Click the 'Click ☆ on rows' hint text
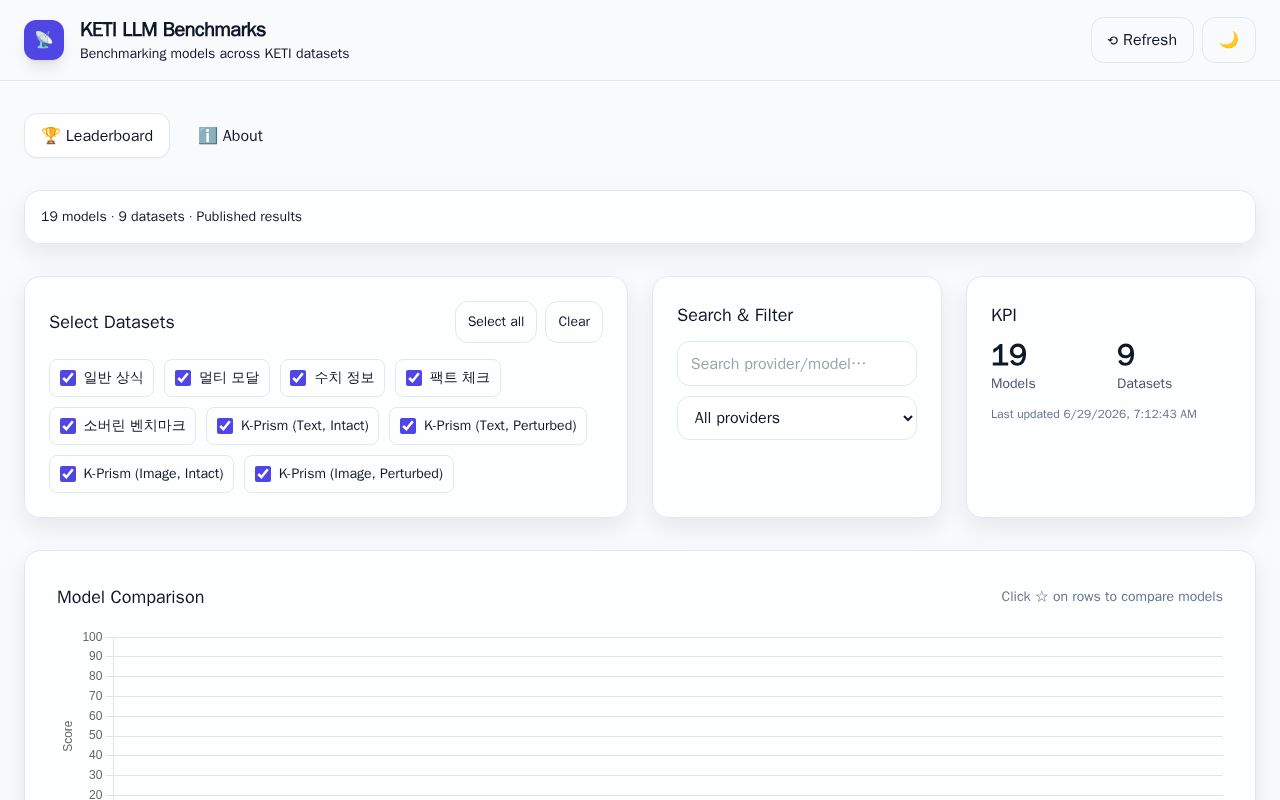 tap(1112, 597)
